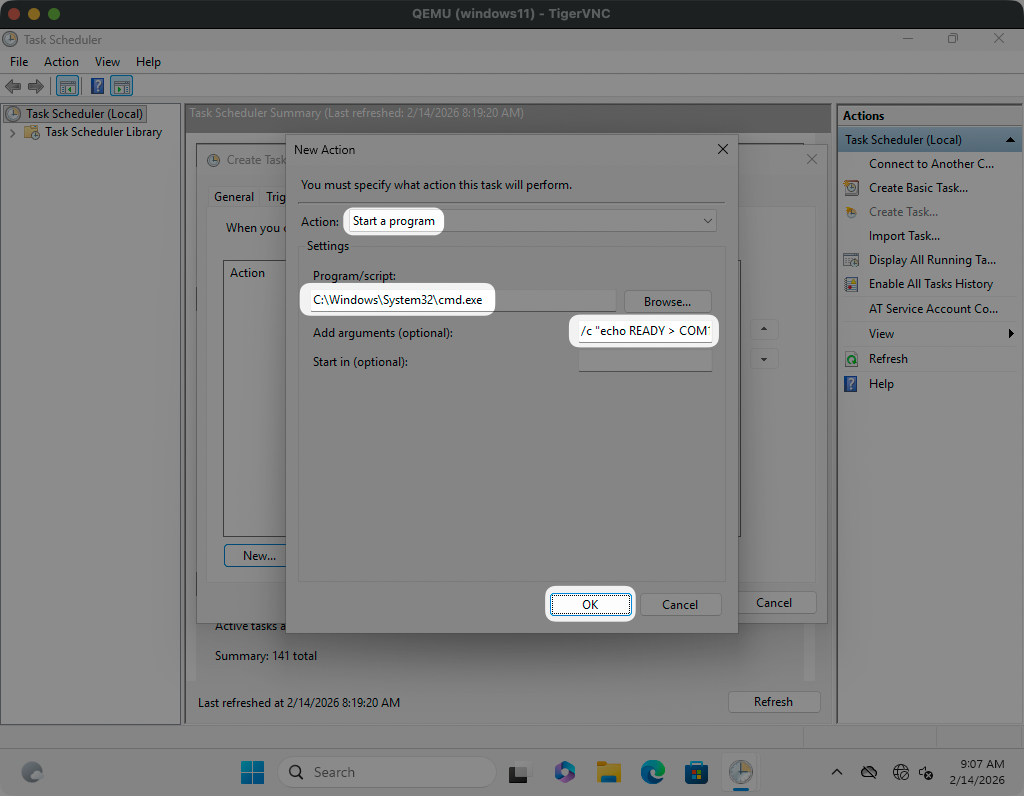The width and height of the screenshot is (1024, 796).
Task: Open File Explorer from taskbar
Action: point(608,772)
